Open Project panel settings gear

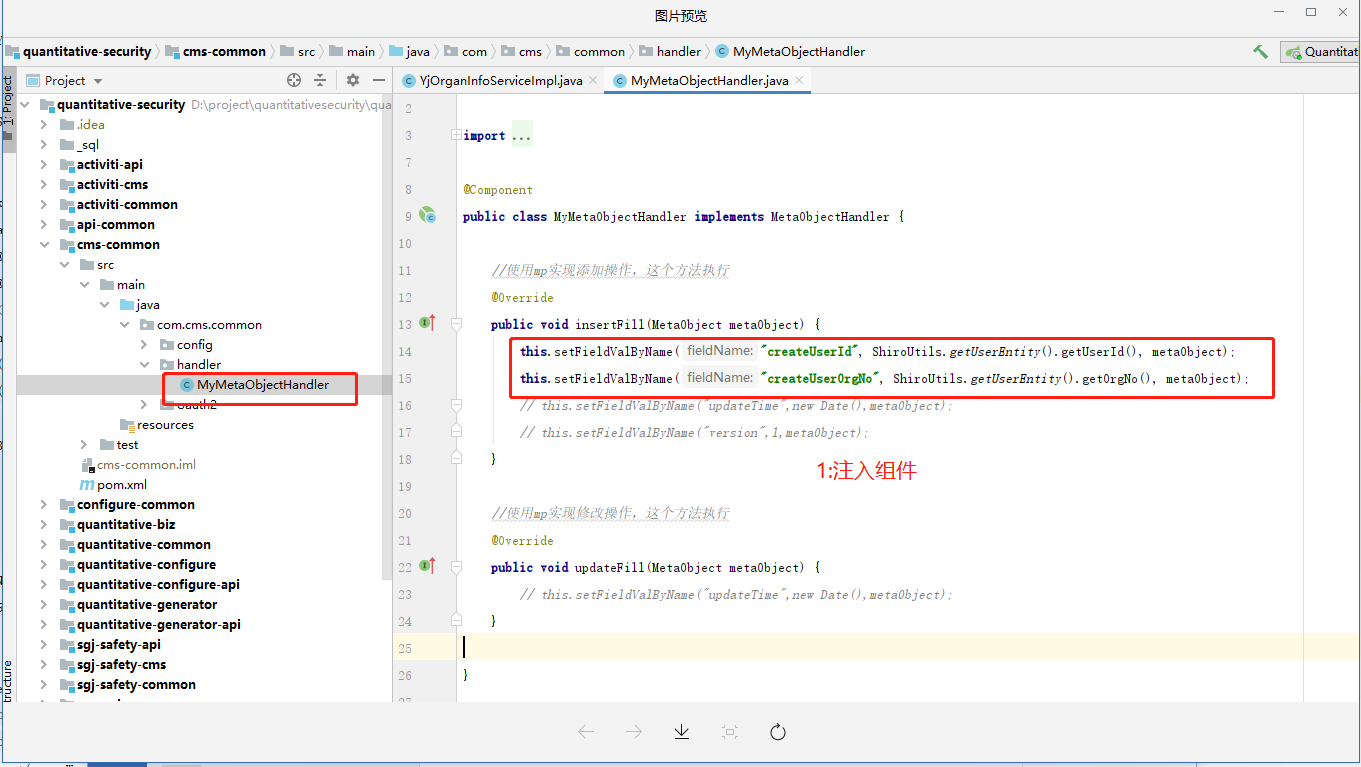point(353,80)
